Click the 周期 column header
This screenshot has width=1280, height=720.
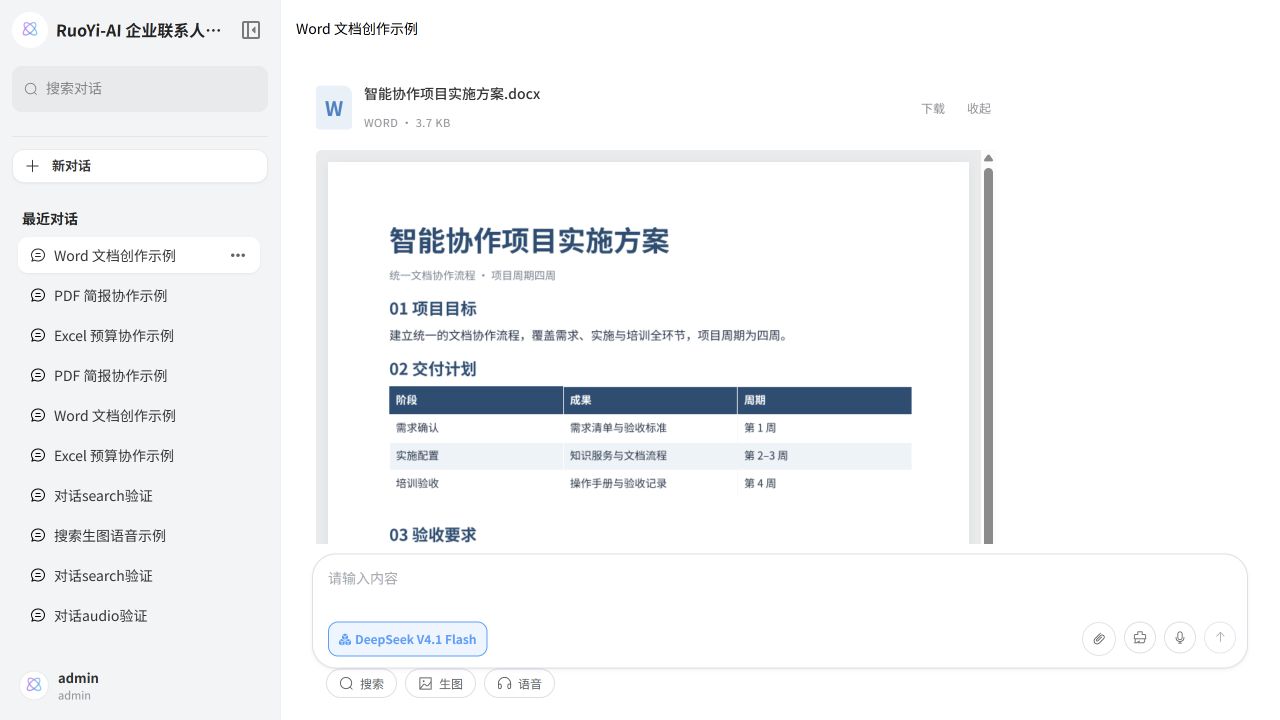[824, 400]
